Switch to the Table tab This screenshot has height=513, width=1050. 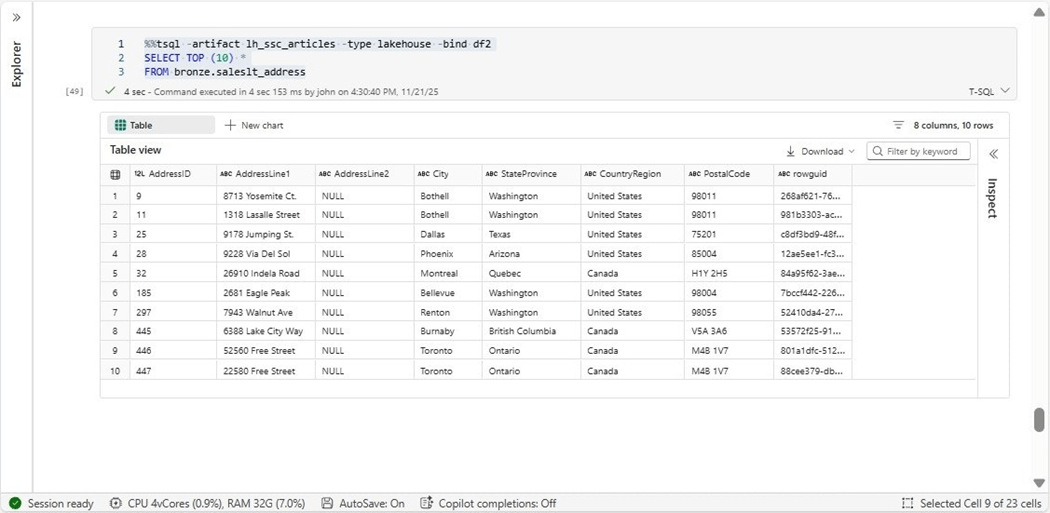click(160, 125)
